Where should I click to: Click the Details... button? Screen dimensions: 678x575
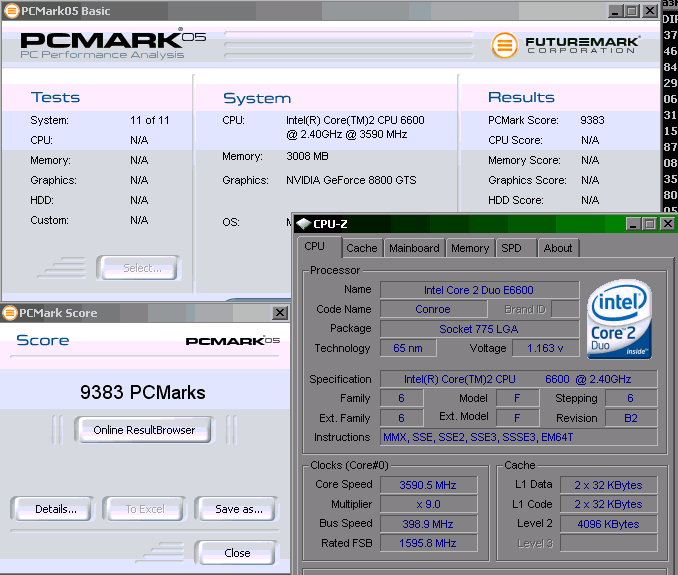tap(52, 509)
